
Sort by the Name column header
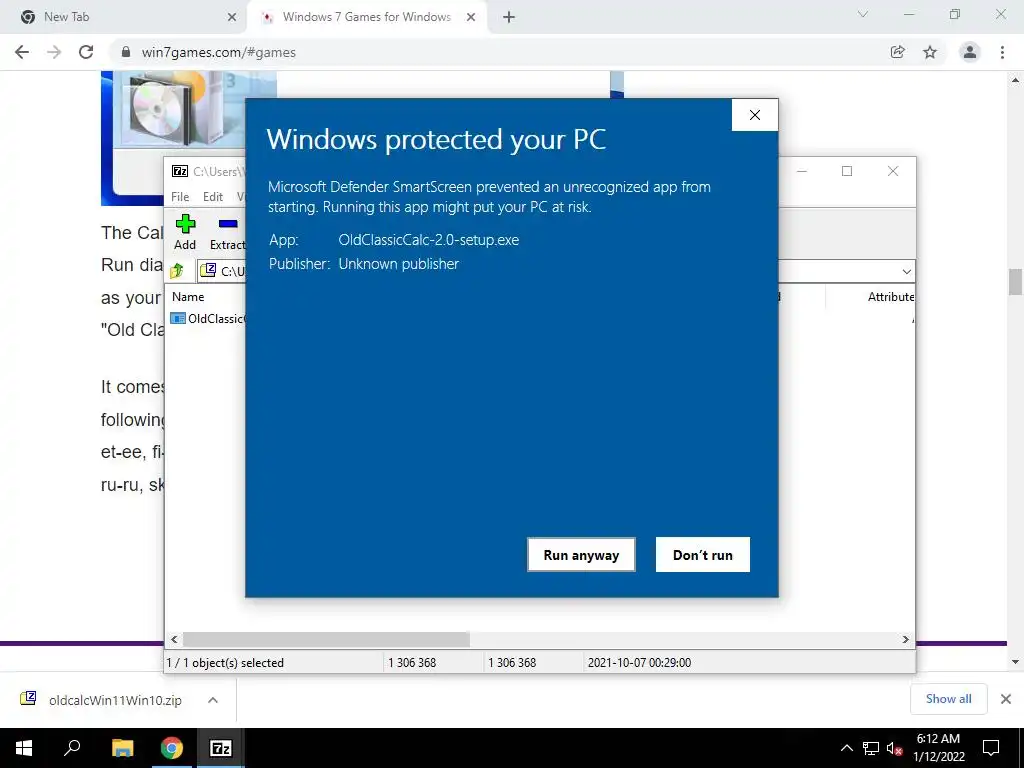(188, 296)
